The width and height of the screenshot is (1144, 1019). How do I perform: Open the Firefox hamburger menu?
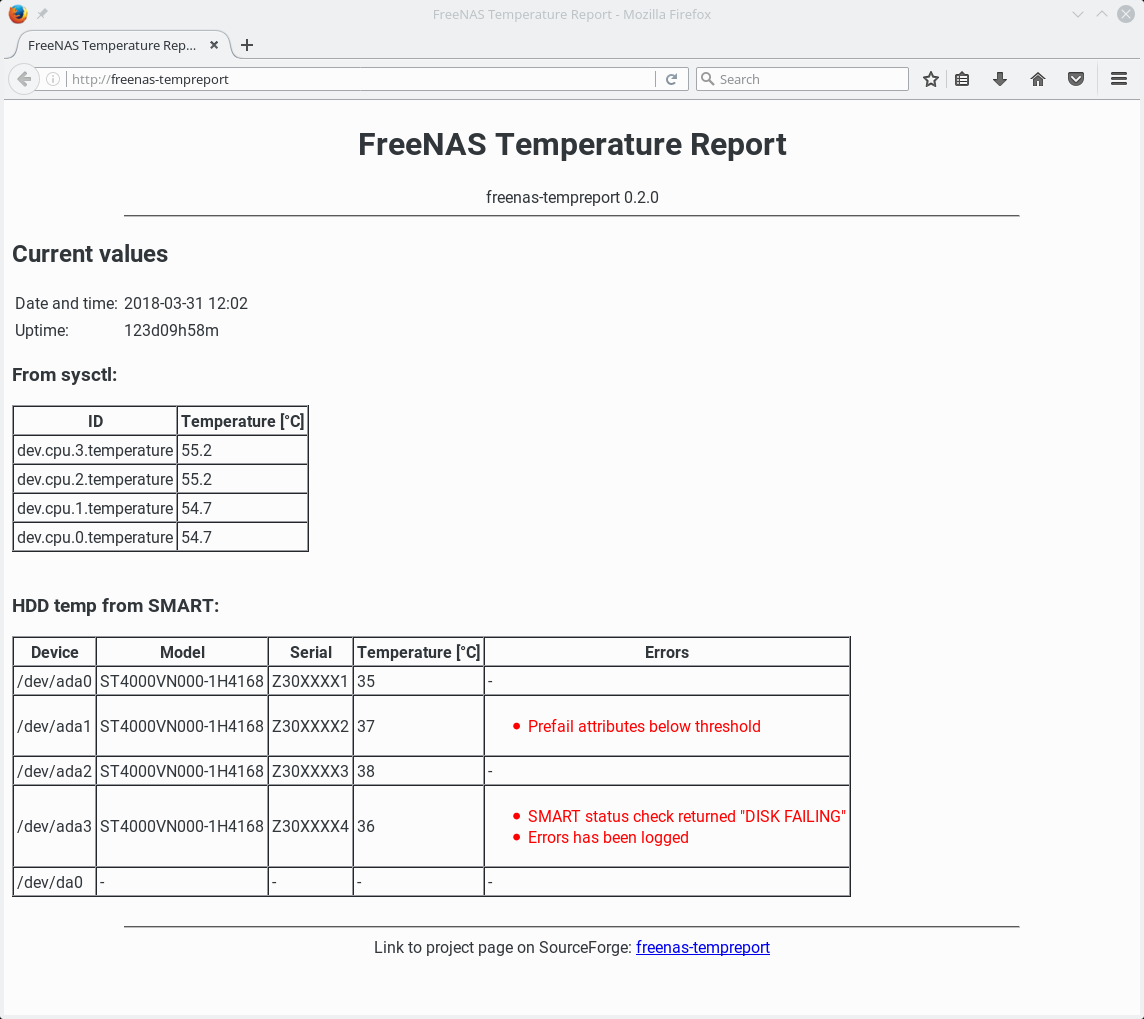click(1118, 78)
